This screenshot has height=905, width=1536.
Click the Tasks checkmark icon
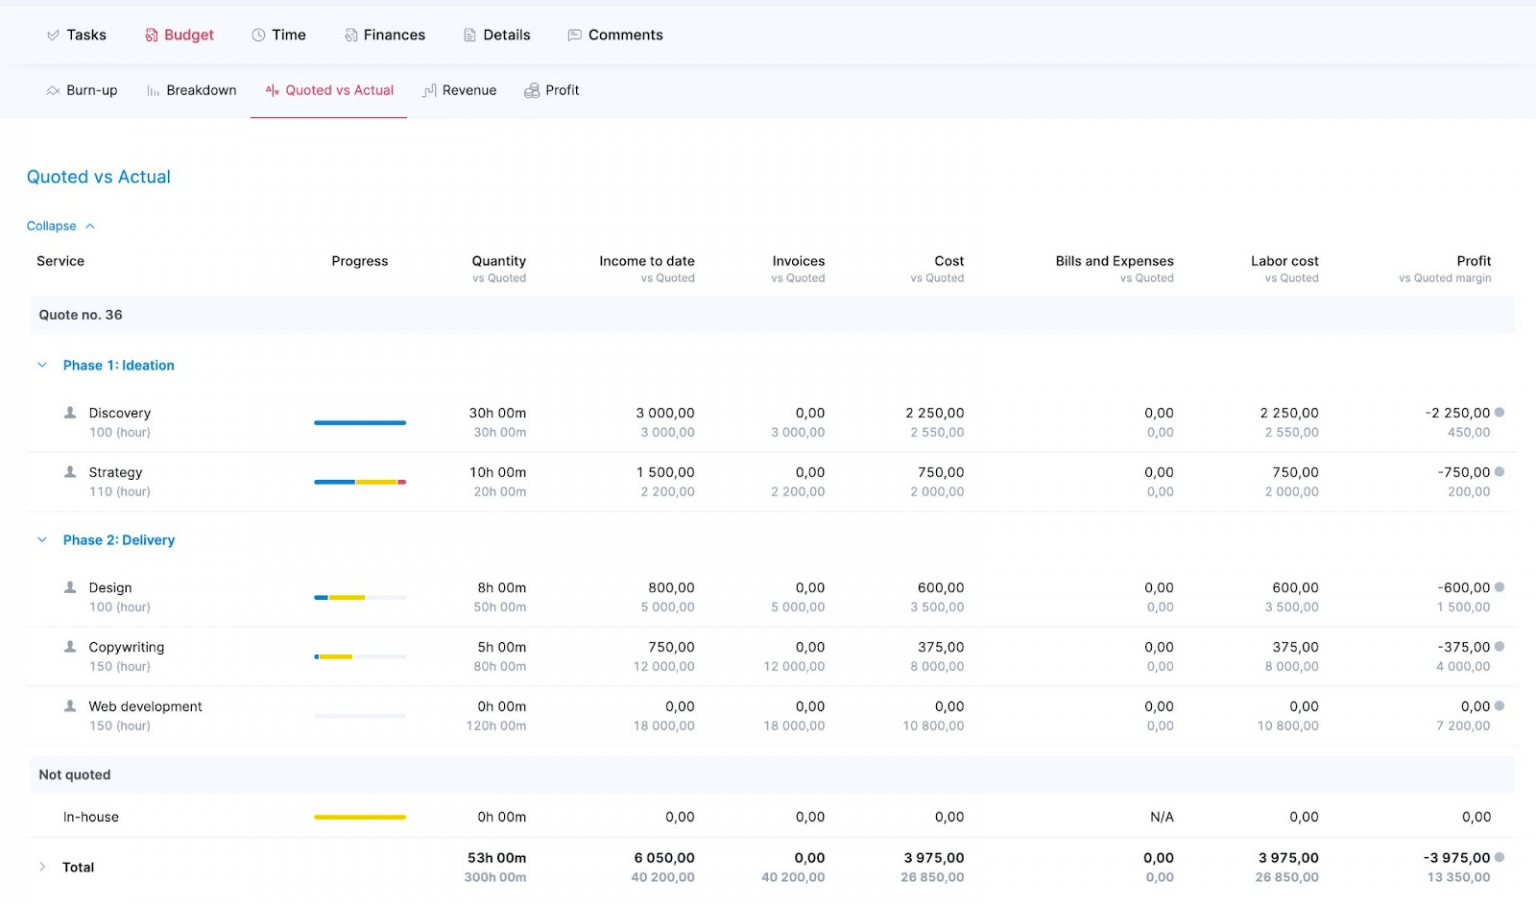point(53,34)
